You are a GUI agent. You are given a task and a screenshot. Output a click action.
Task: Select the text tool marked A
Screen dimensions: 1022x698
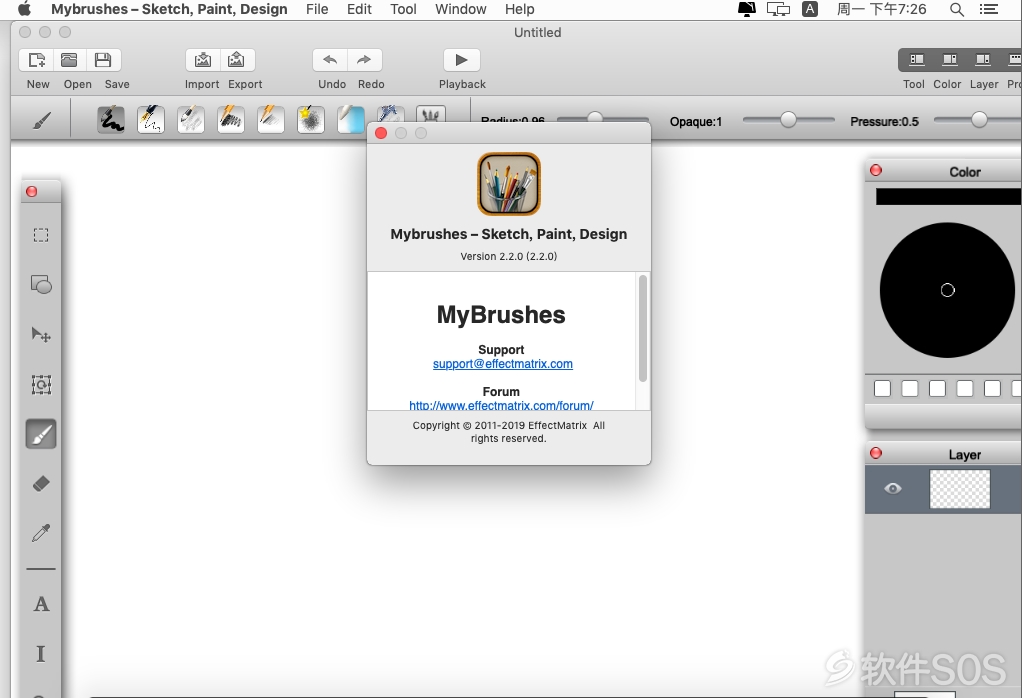point(41,604)
